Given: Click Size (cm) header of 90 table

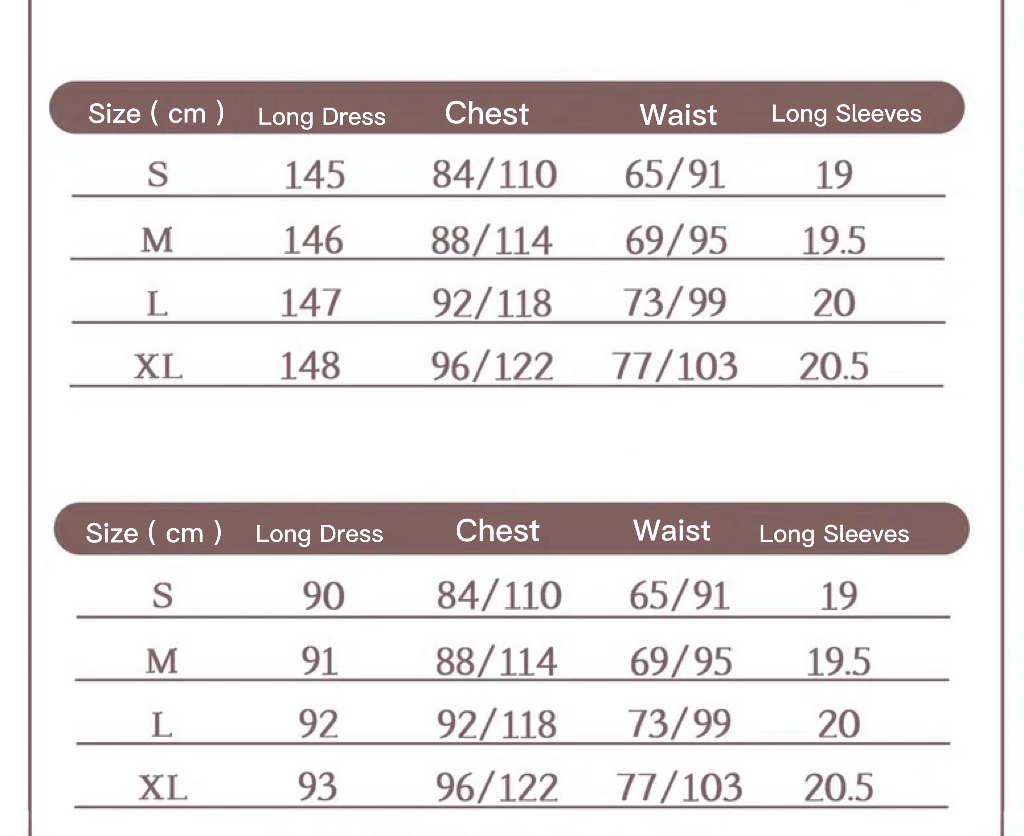Looking at the screenshot, I should (x=154, y=533).
